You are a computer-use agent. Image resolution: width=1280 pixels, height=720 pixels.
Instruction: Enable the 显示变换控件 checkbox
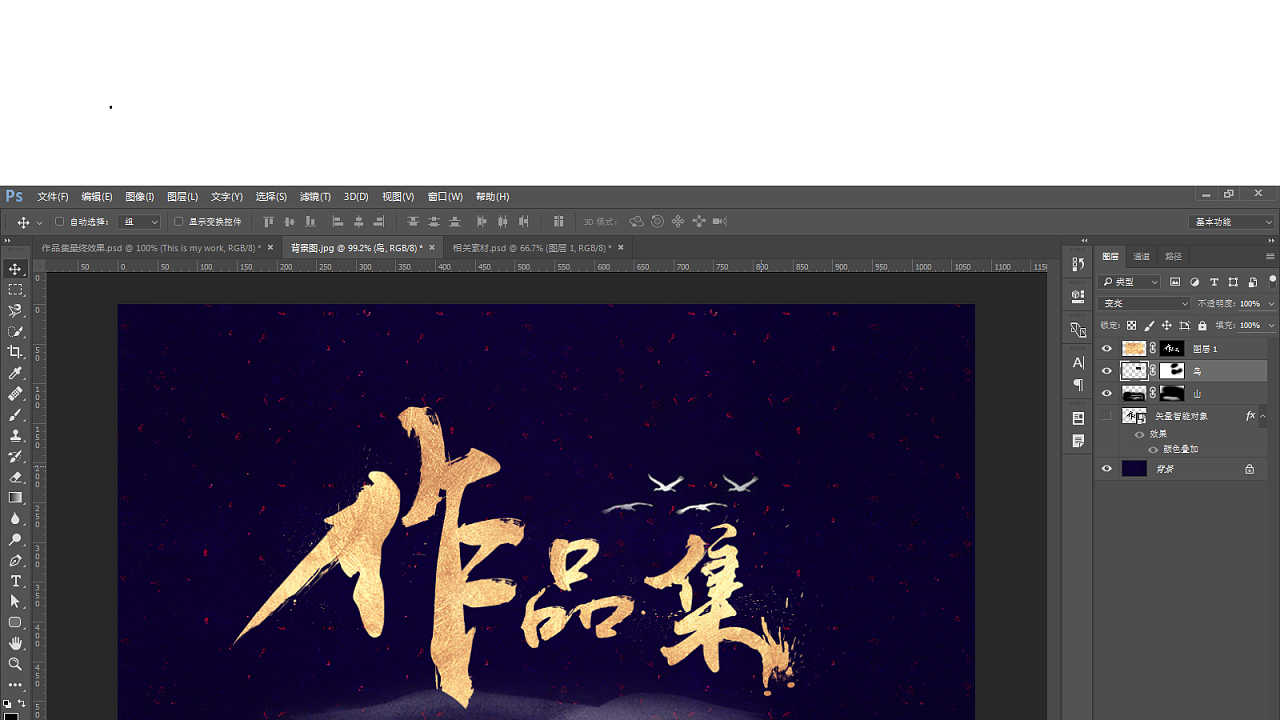179,222
